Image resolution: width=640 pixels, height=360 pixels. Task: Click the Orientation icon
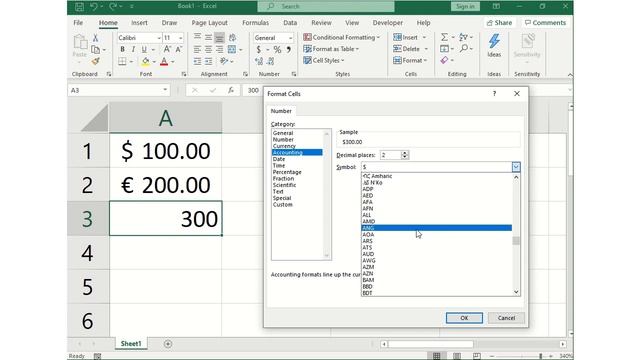point(224,61)
